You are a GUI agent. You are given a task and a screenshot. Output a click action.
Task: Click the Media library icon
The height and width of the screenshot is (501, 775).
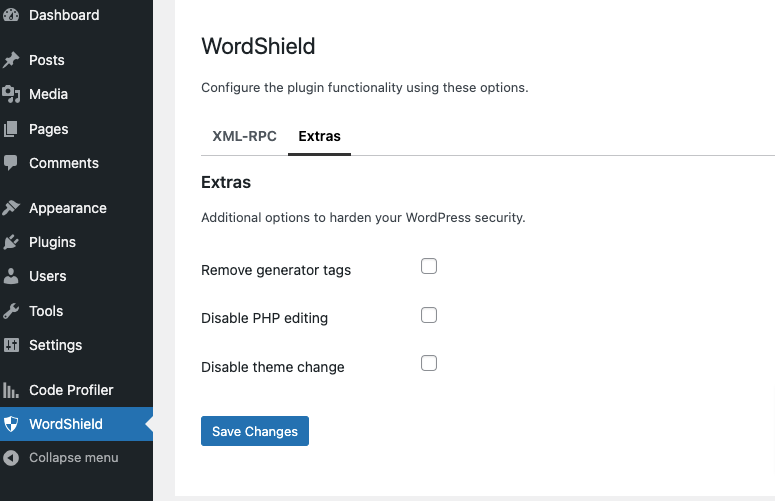tap(11, 94)
